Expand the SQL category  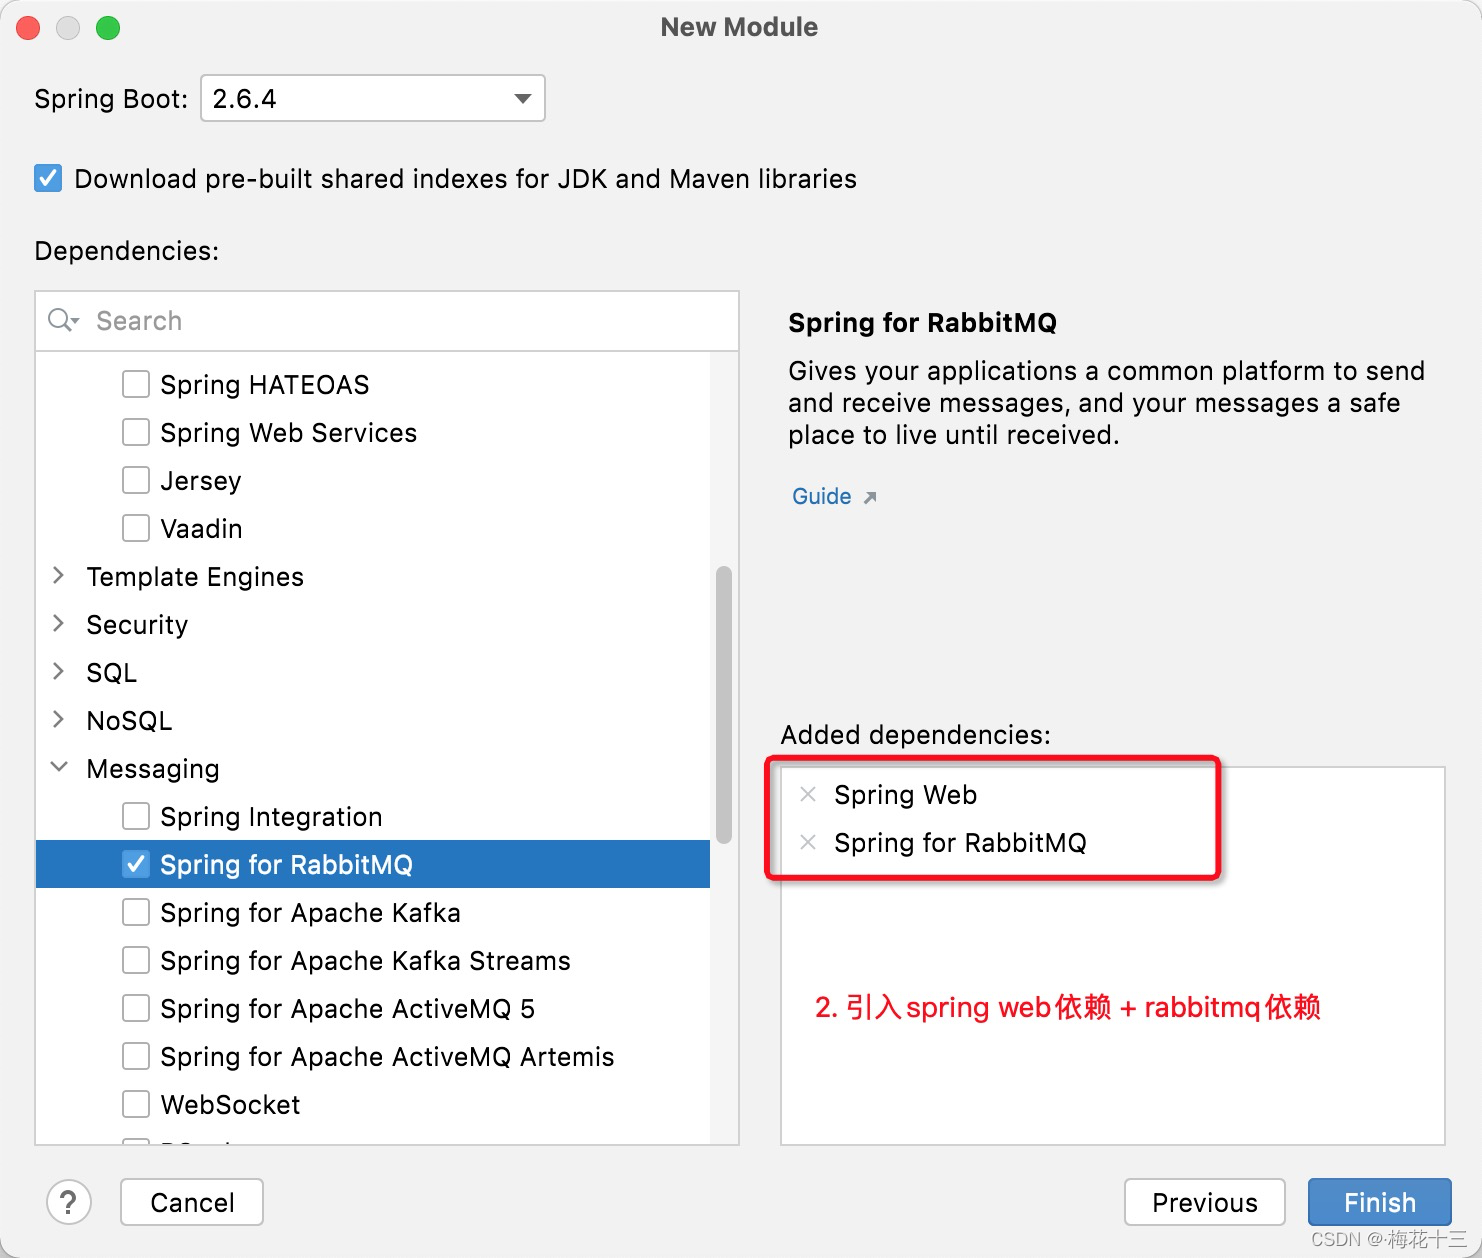click(x=58, y=672)
